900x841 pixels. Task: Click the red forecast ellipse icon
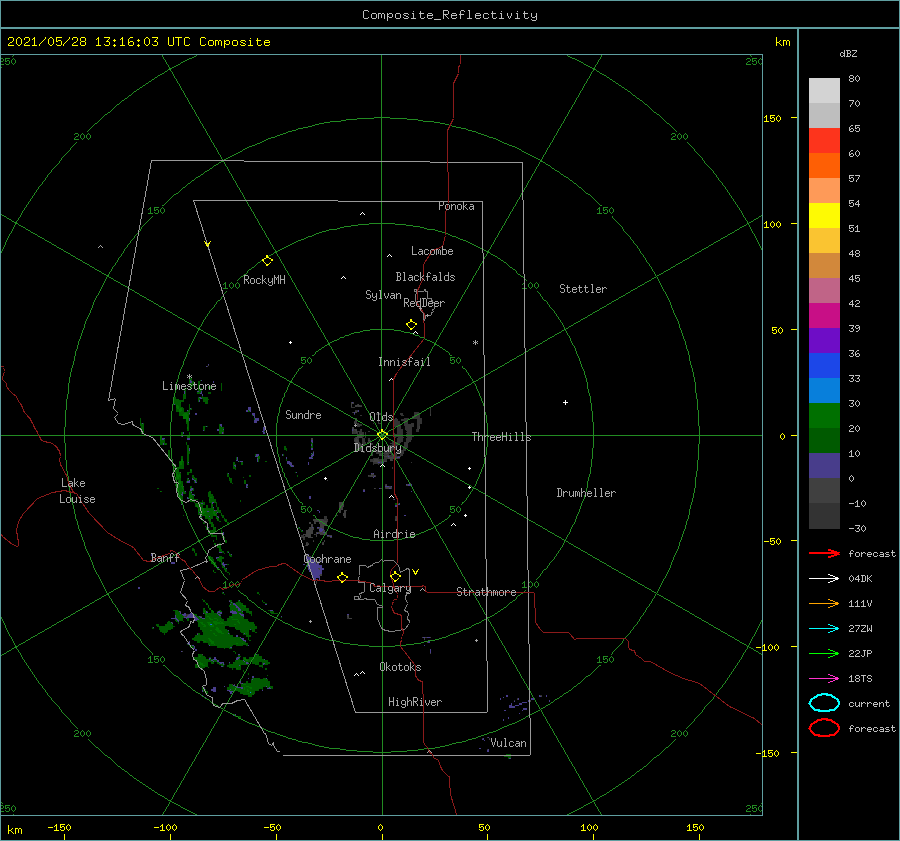(x=824, y=728)
